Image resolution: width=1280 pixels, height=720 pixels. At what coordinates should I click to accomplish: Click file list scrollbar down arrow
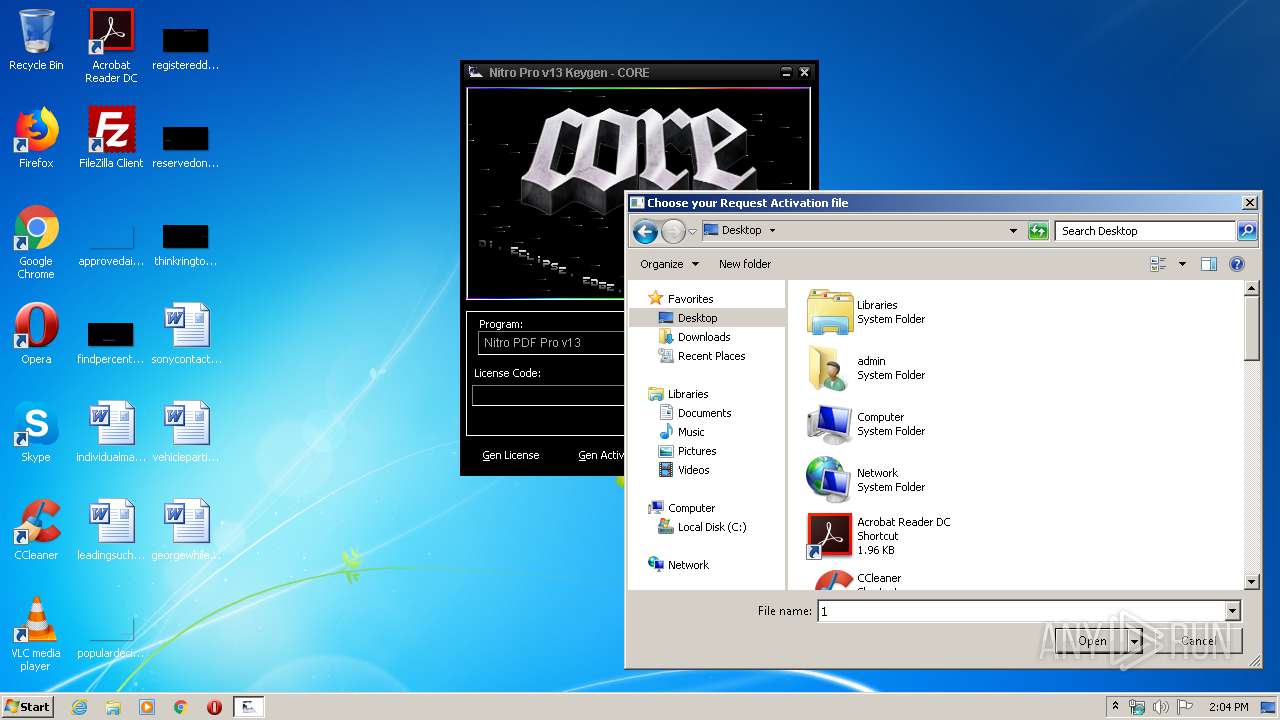(x=1252, y=581)
